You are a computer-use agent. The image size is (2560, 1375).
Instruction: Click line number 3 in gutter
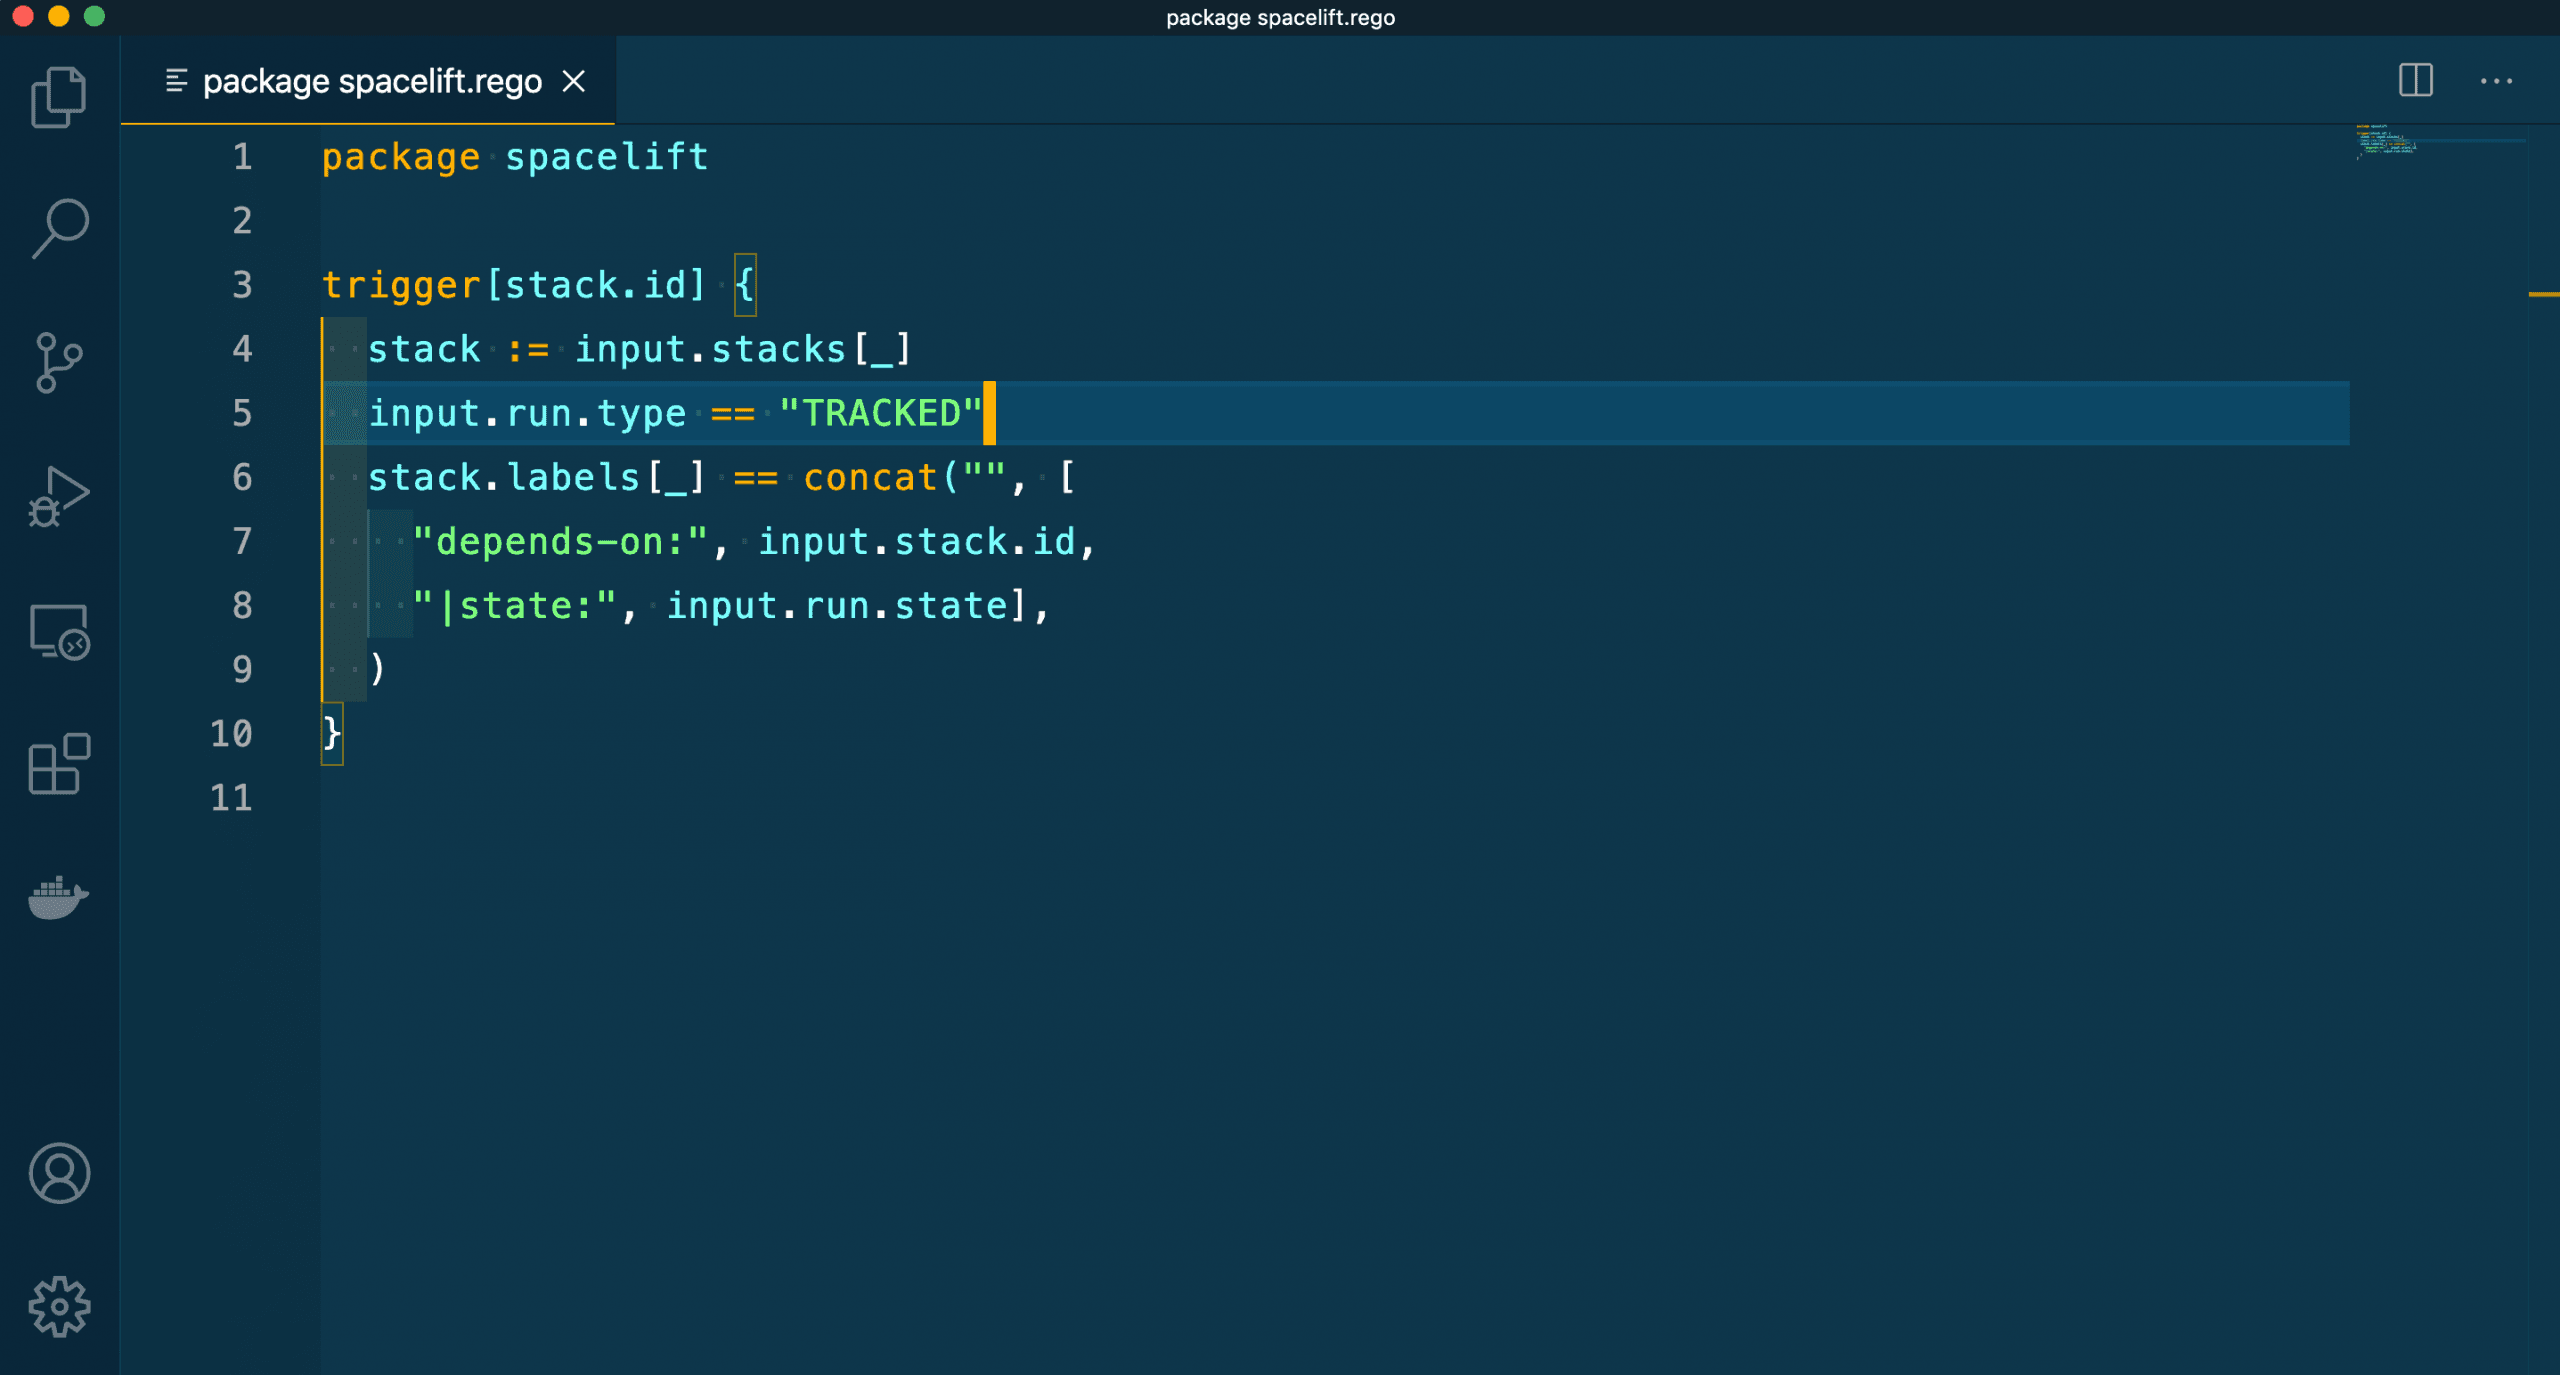[242, 285]
